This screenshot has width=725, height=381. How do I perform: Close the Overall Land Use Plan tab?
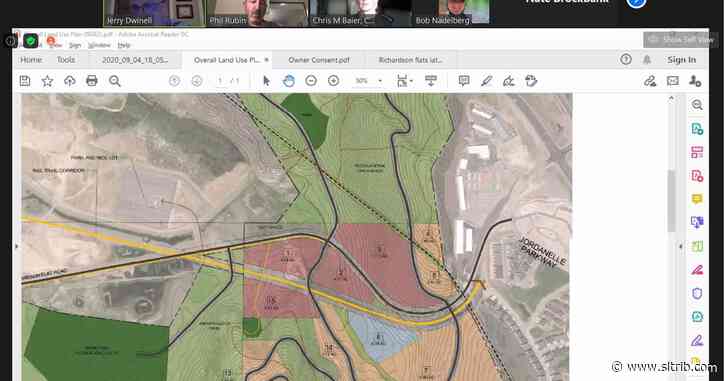(266, 60)
